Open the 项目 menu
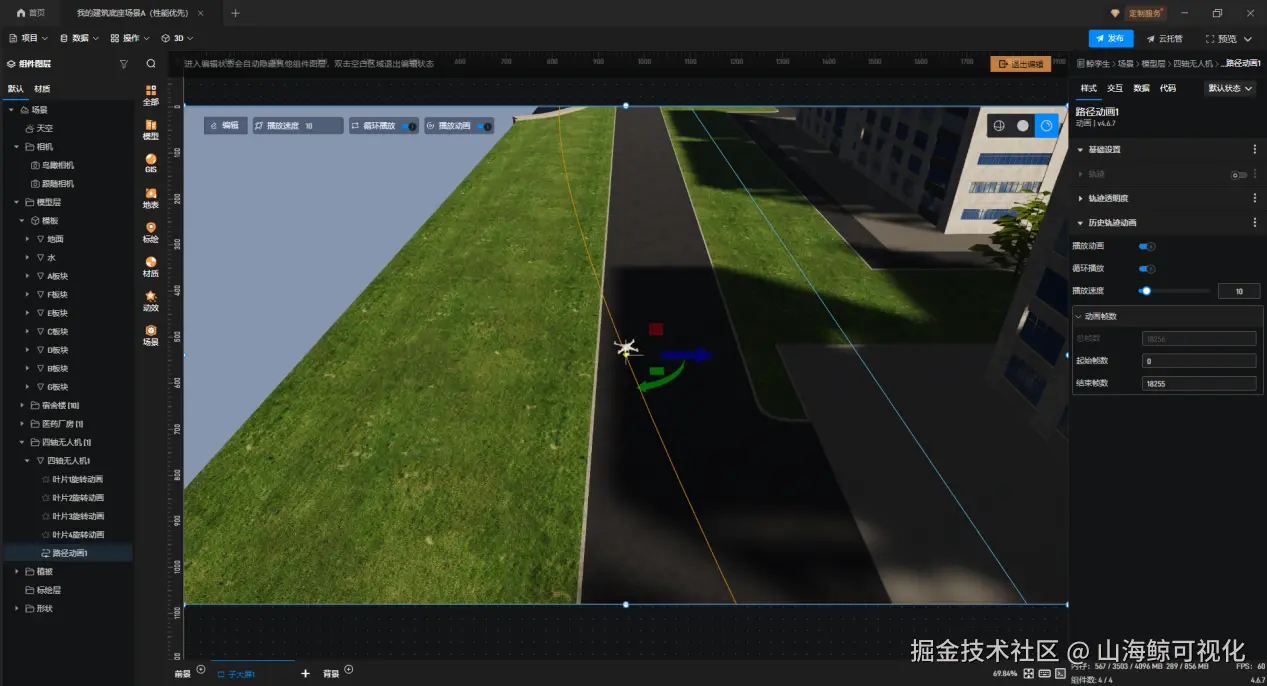Image resolution: width=1267 pixels, height=686 pixels. (28, 38)
